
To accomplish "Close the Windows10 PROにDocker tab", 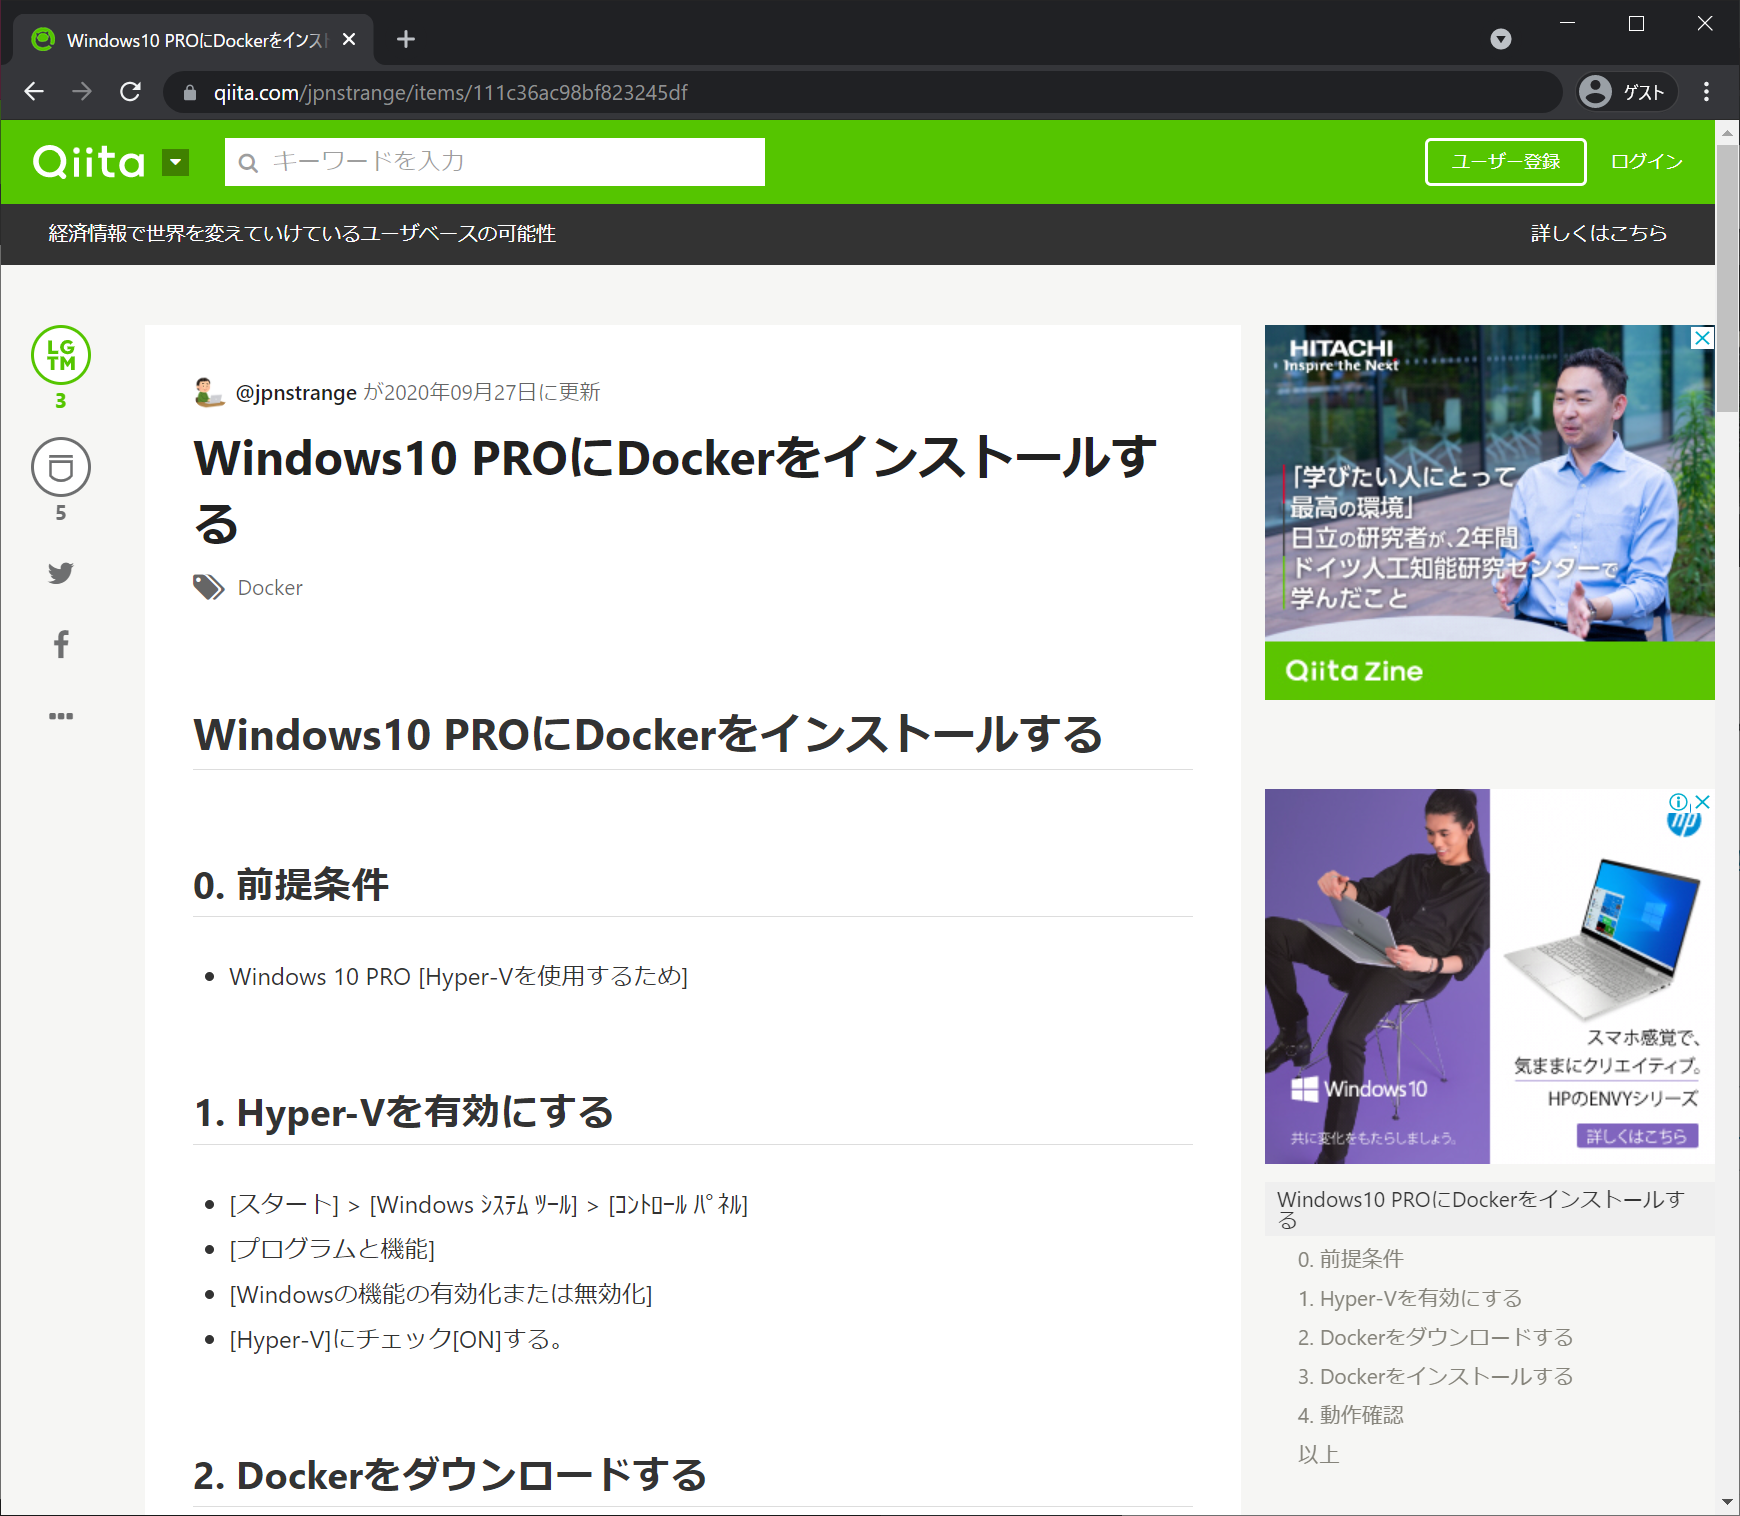I will [x=349, y=39].
